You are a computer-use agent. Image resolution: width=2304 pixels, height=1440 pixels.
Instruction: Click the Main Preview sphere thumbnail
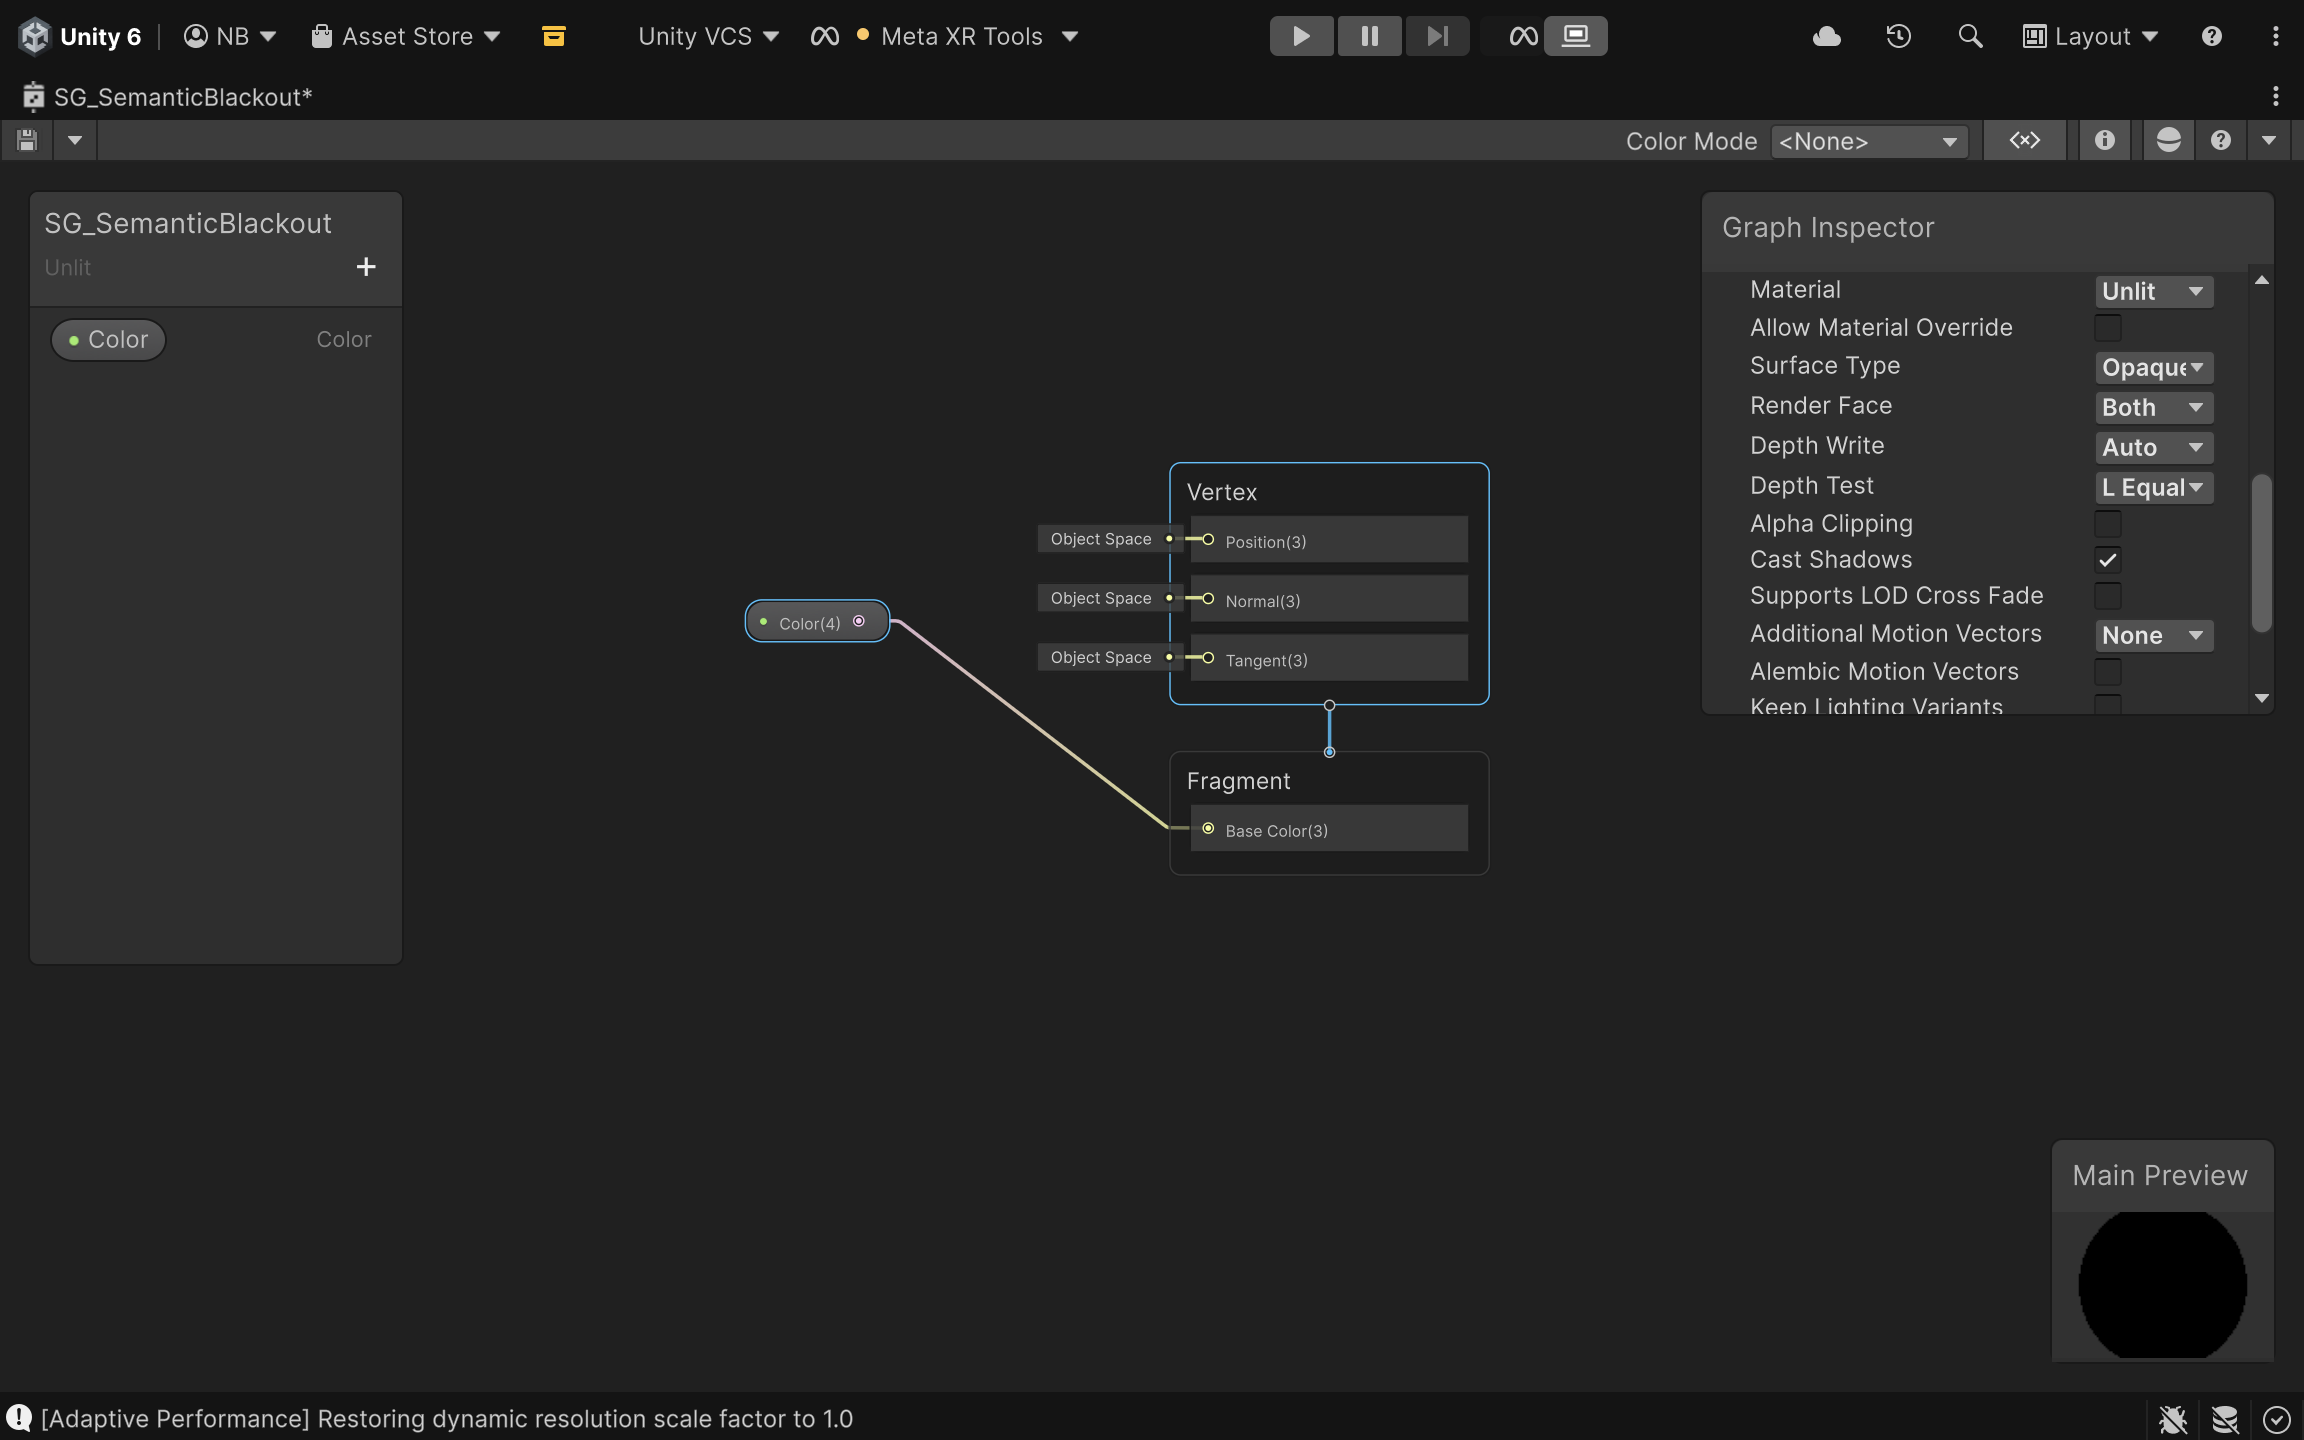pyautogui.click(x=2162, y=1284)
